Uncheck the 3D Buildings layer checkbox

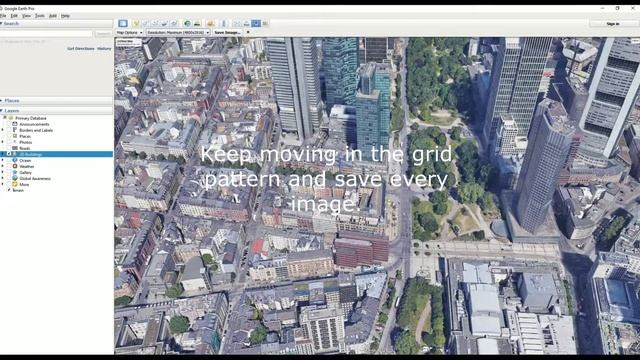(9, 154)
